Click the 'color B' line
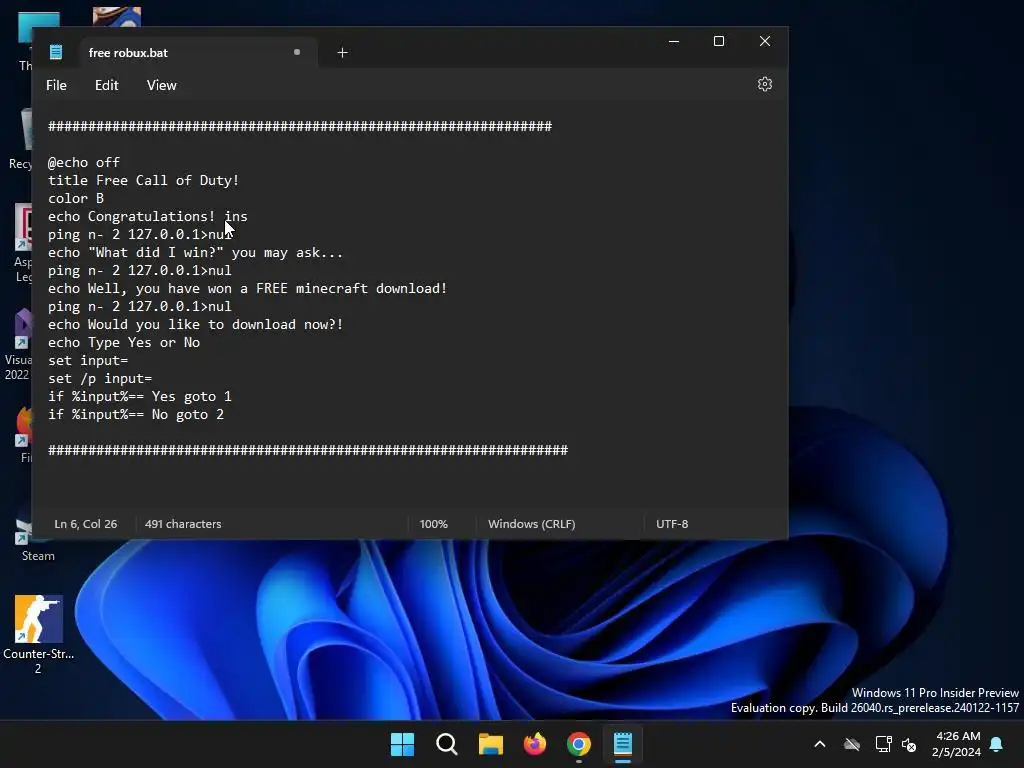The image size is (1024, 768). pyautogui.click(x=76, y=199)
